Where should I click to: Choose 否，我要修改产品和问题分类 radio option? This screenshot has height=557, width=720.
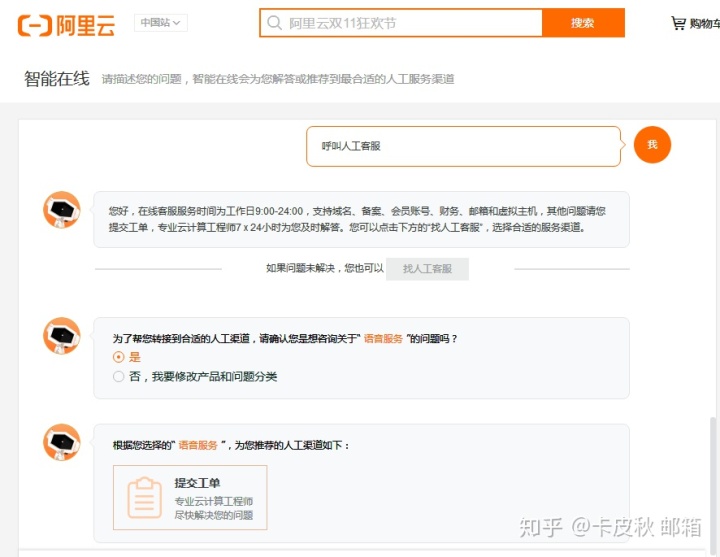coord(119,377)
